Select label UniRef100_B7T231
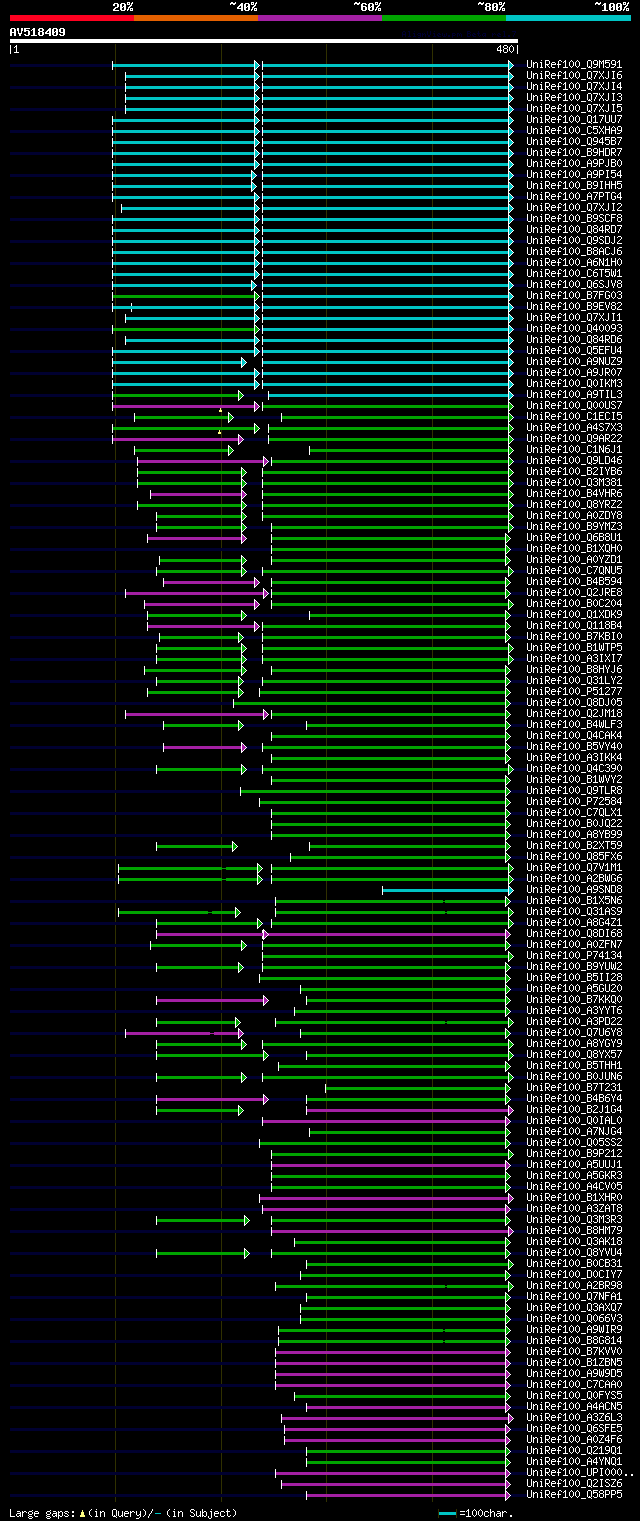 tap(574, 1087)
